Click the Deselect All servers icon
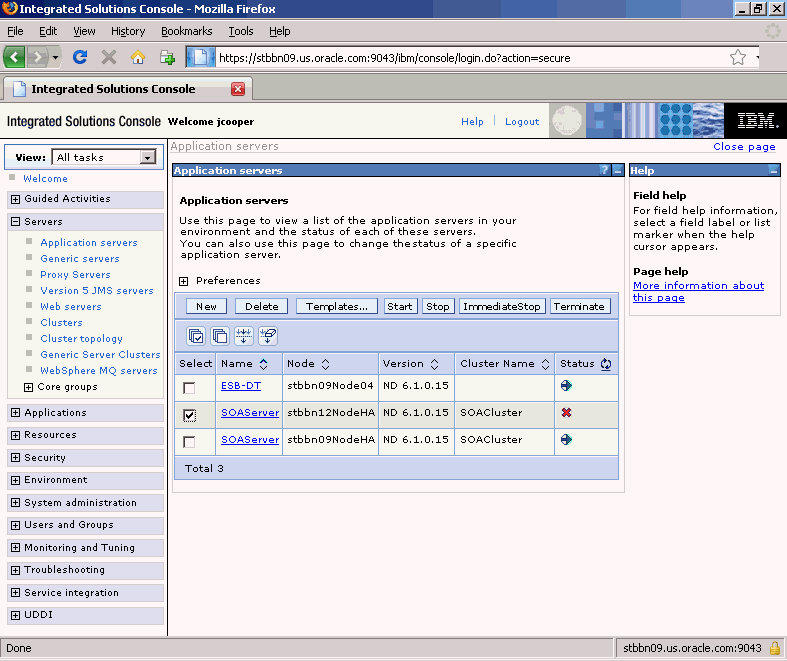This screenshot has width=787, height=661. [220, 336]
